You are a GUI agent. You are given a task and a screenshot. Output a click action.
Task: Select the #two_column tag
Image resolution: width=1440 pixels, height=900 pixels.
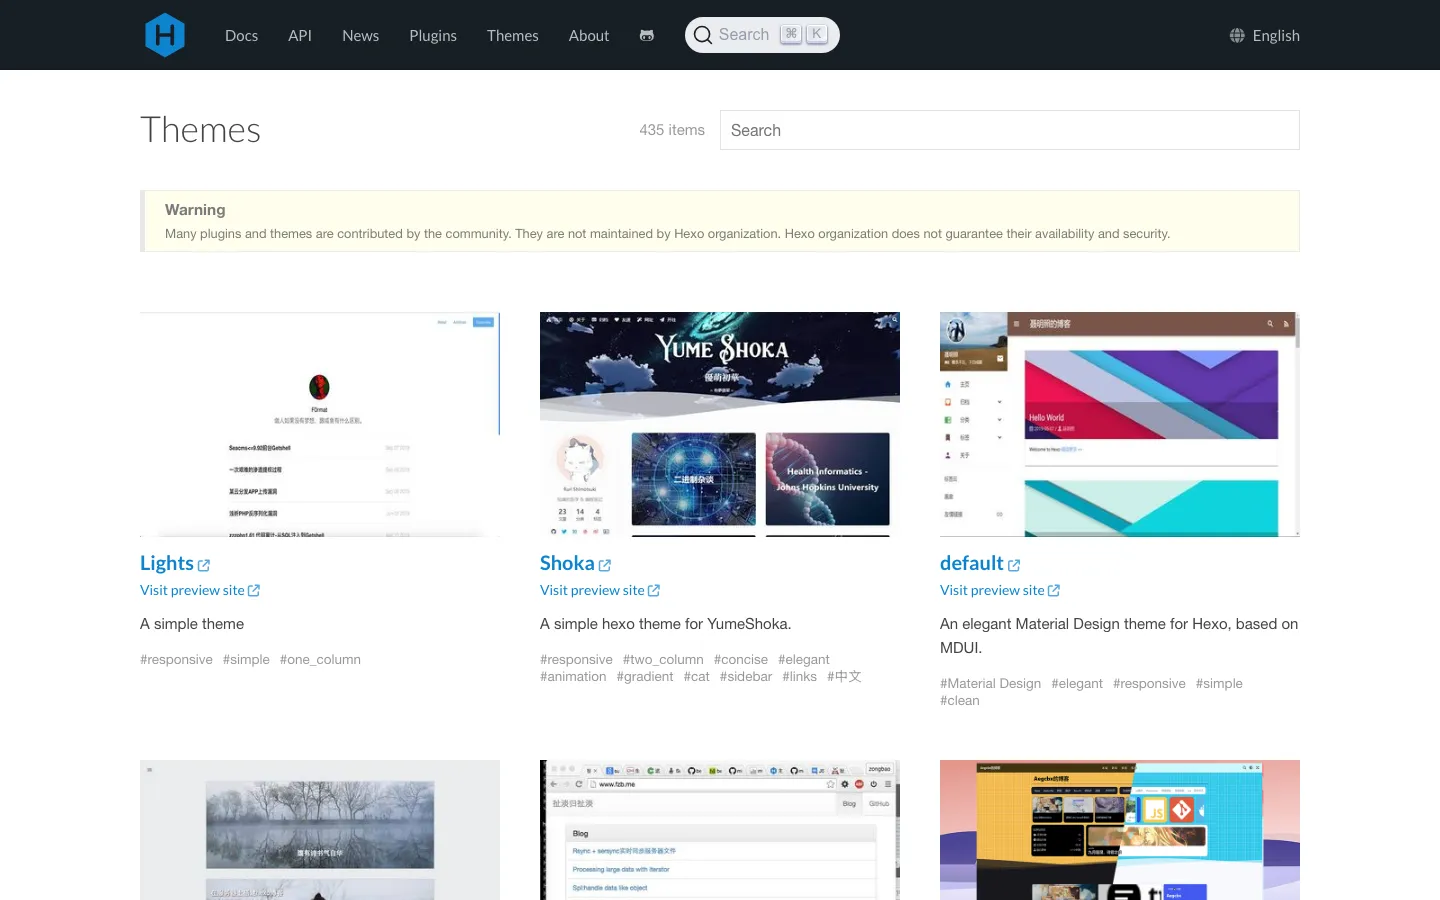[x=663, y=659]
